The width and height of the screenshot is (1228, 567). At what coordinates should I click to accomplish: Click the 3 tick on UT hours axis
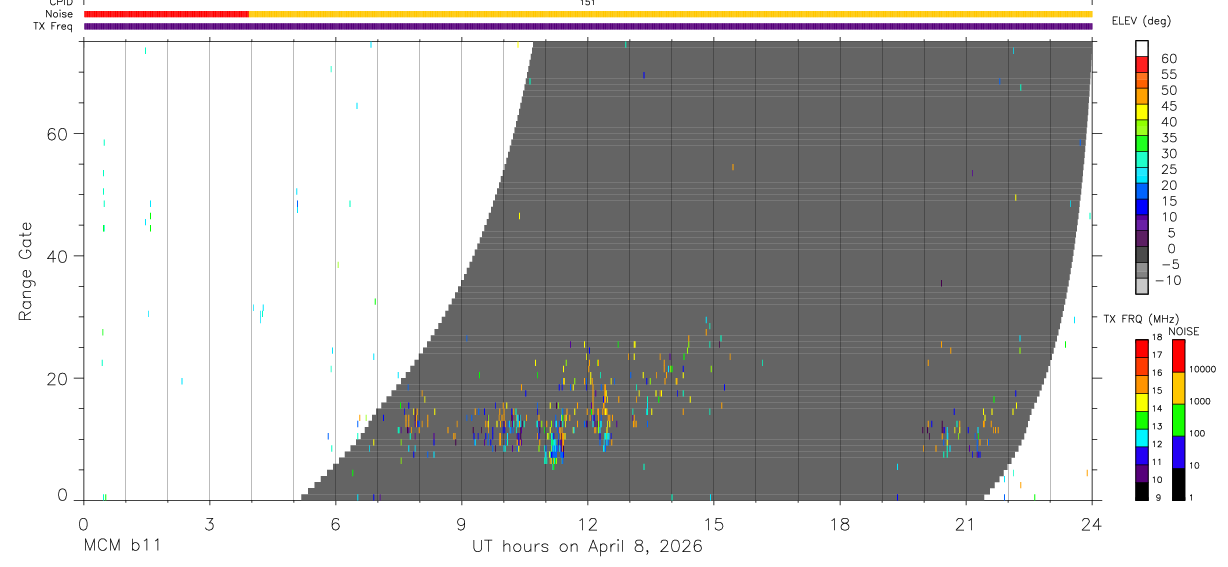[x=210, y=524]
